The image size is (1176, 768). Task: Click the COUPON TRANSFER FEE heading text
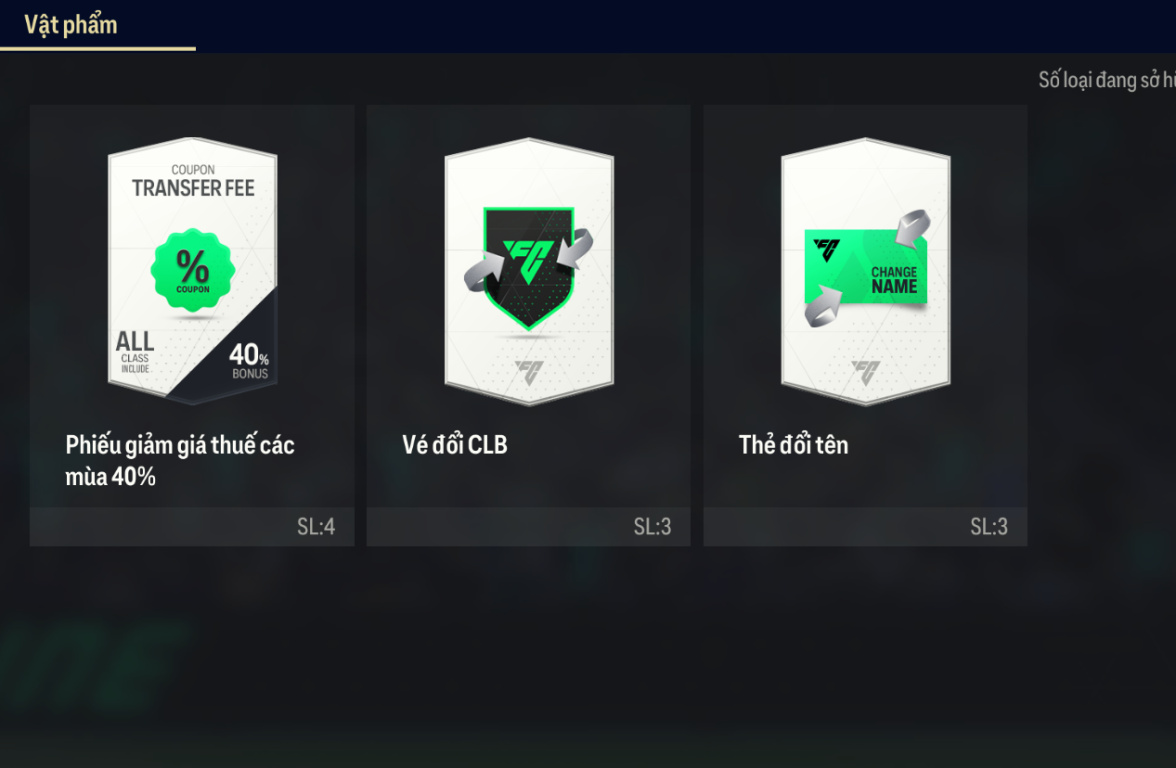[193, 182]
